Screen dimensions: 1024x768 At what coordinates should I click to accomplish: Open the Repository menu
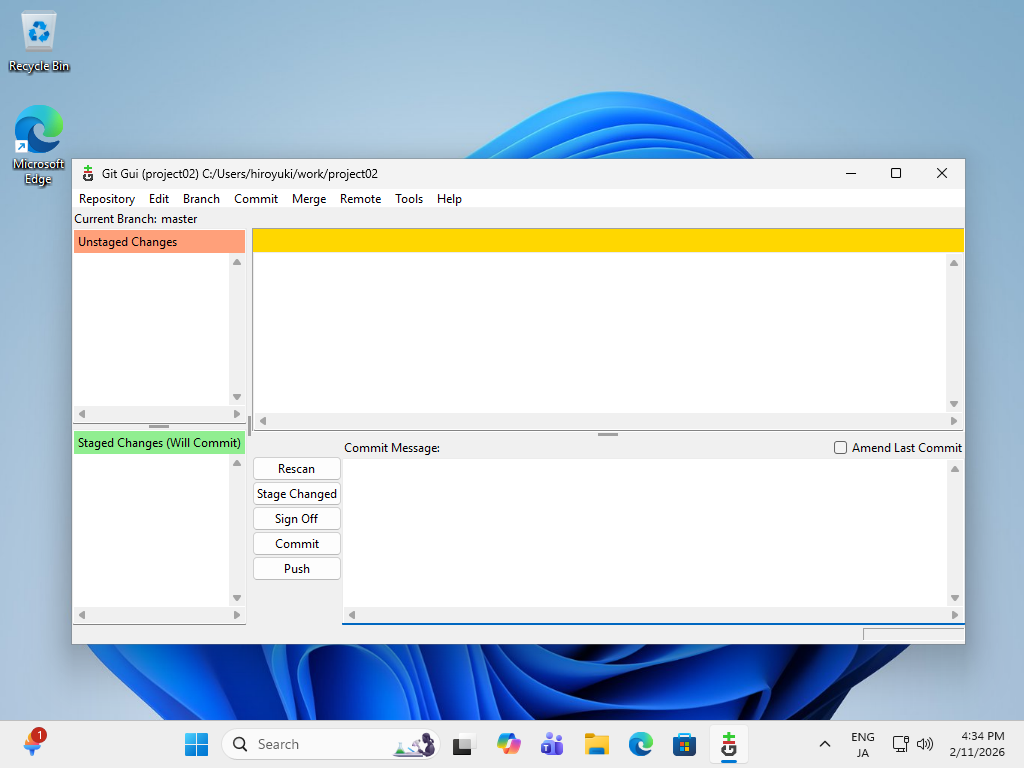click(x=106, y=199)
